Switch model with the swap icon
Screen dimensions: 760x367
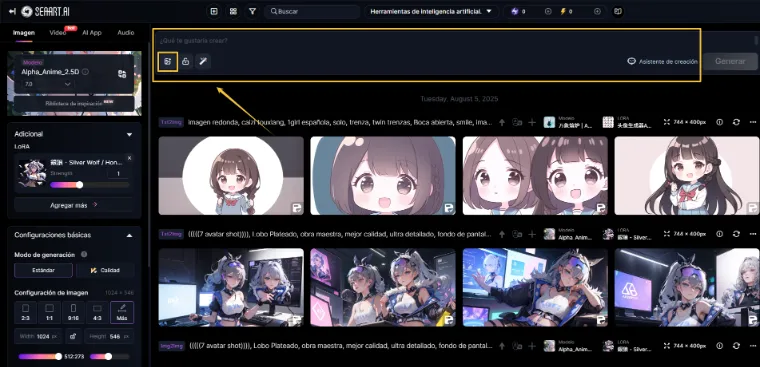point(122,74)
